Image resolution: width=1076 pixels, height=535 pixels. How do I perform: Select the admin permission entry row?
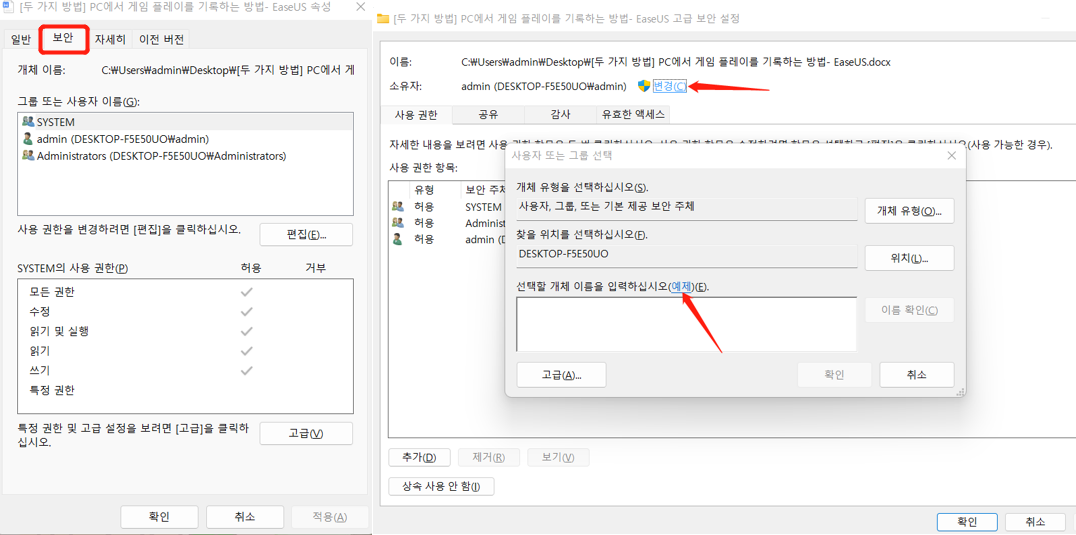pos(447,239)
